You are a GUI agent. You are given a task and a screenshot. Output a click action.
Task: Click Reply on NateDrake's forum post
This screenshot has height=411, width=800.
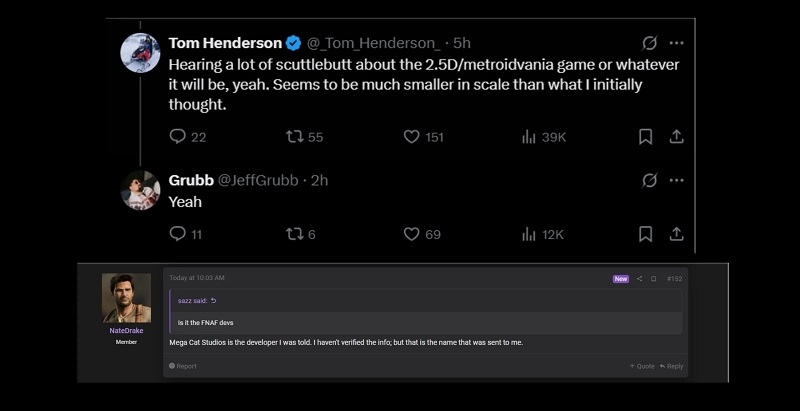[672, 366]
